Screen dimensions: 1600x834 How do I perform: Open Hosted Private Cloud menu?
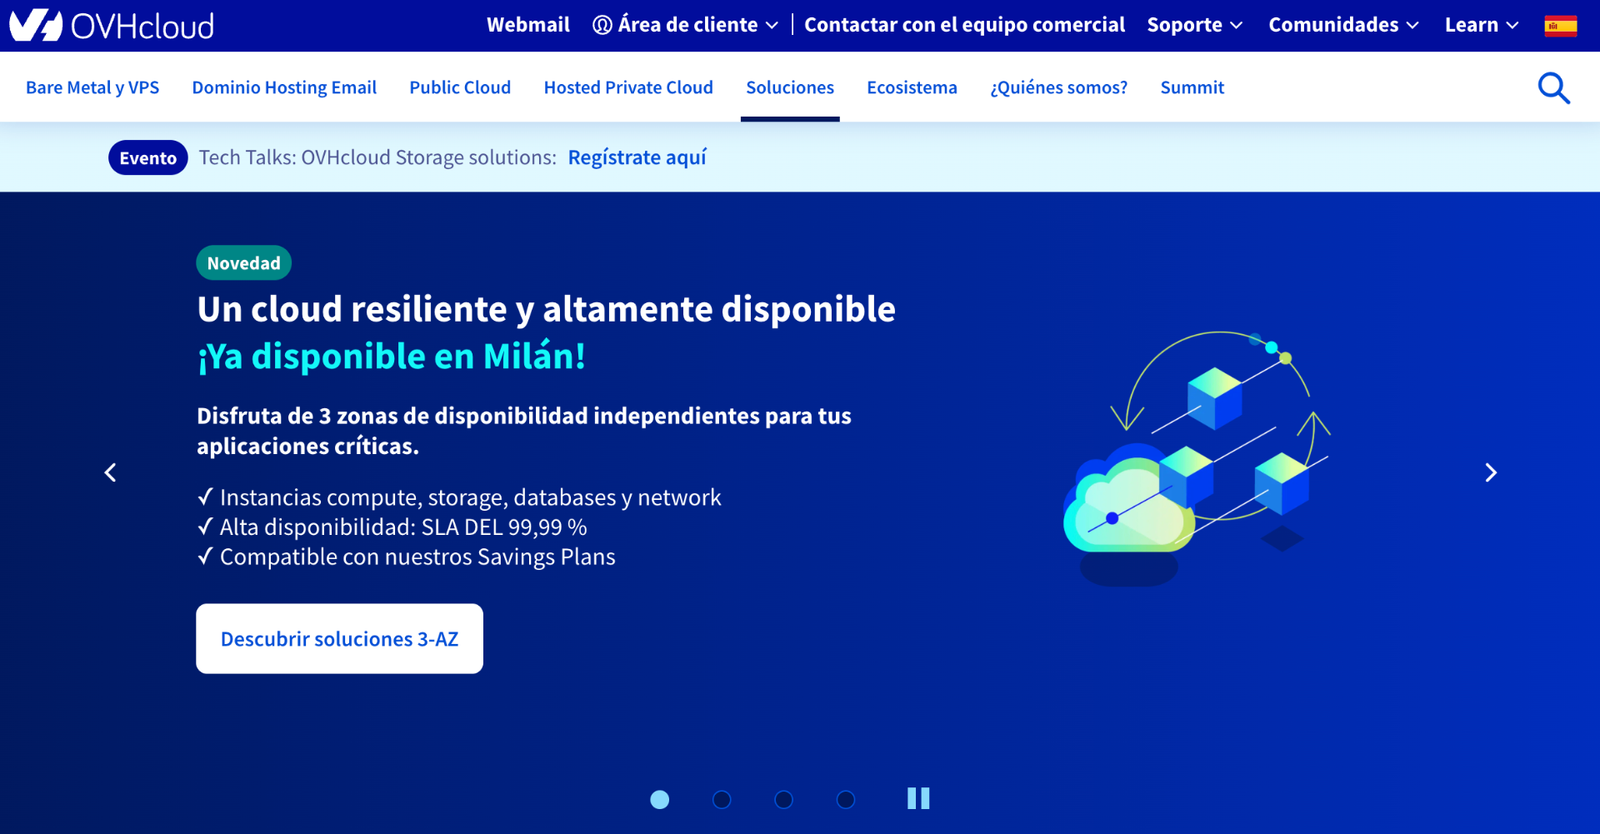(628, 87)
